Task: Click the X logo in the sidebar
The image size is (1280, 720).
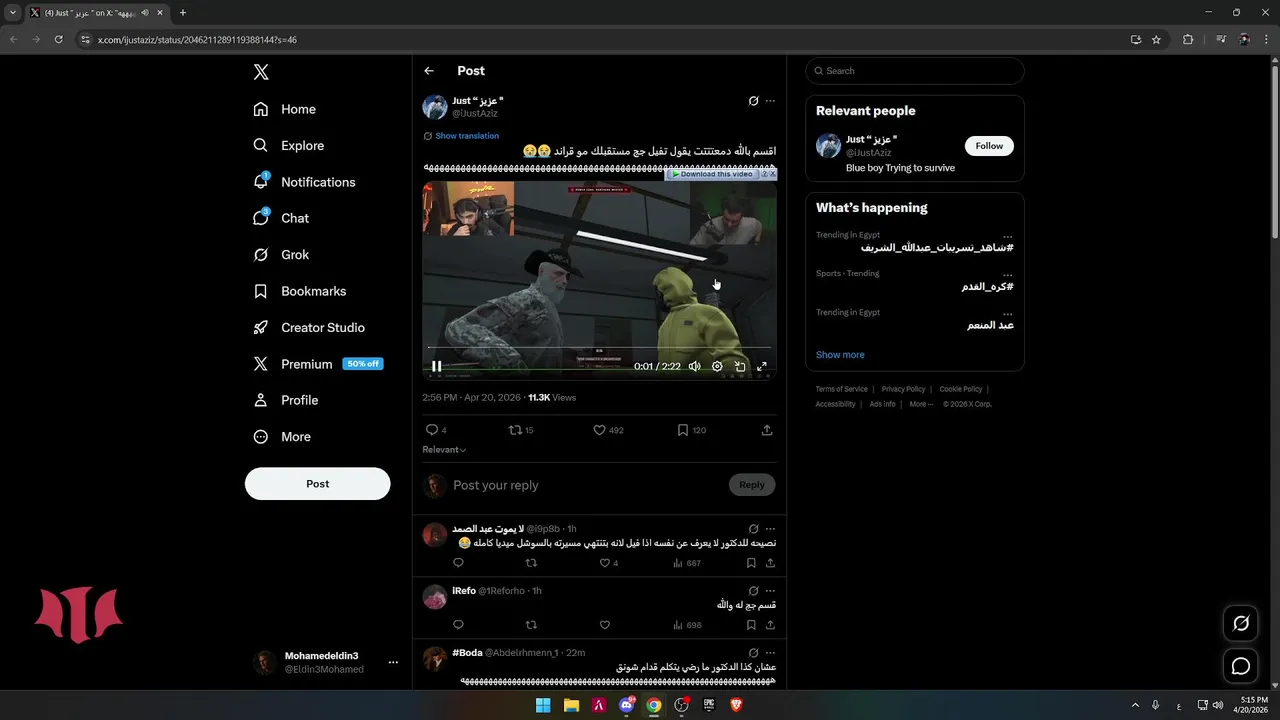Action: [261, 72]
